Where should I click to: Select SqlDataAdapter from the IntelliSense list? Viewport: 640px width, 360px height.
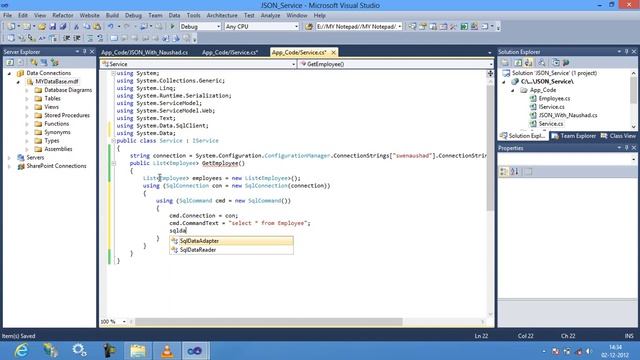tap(231, 241)
